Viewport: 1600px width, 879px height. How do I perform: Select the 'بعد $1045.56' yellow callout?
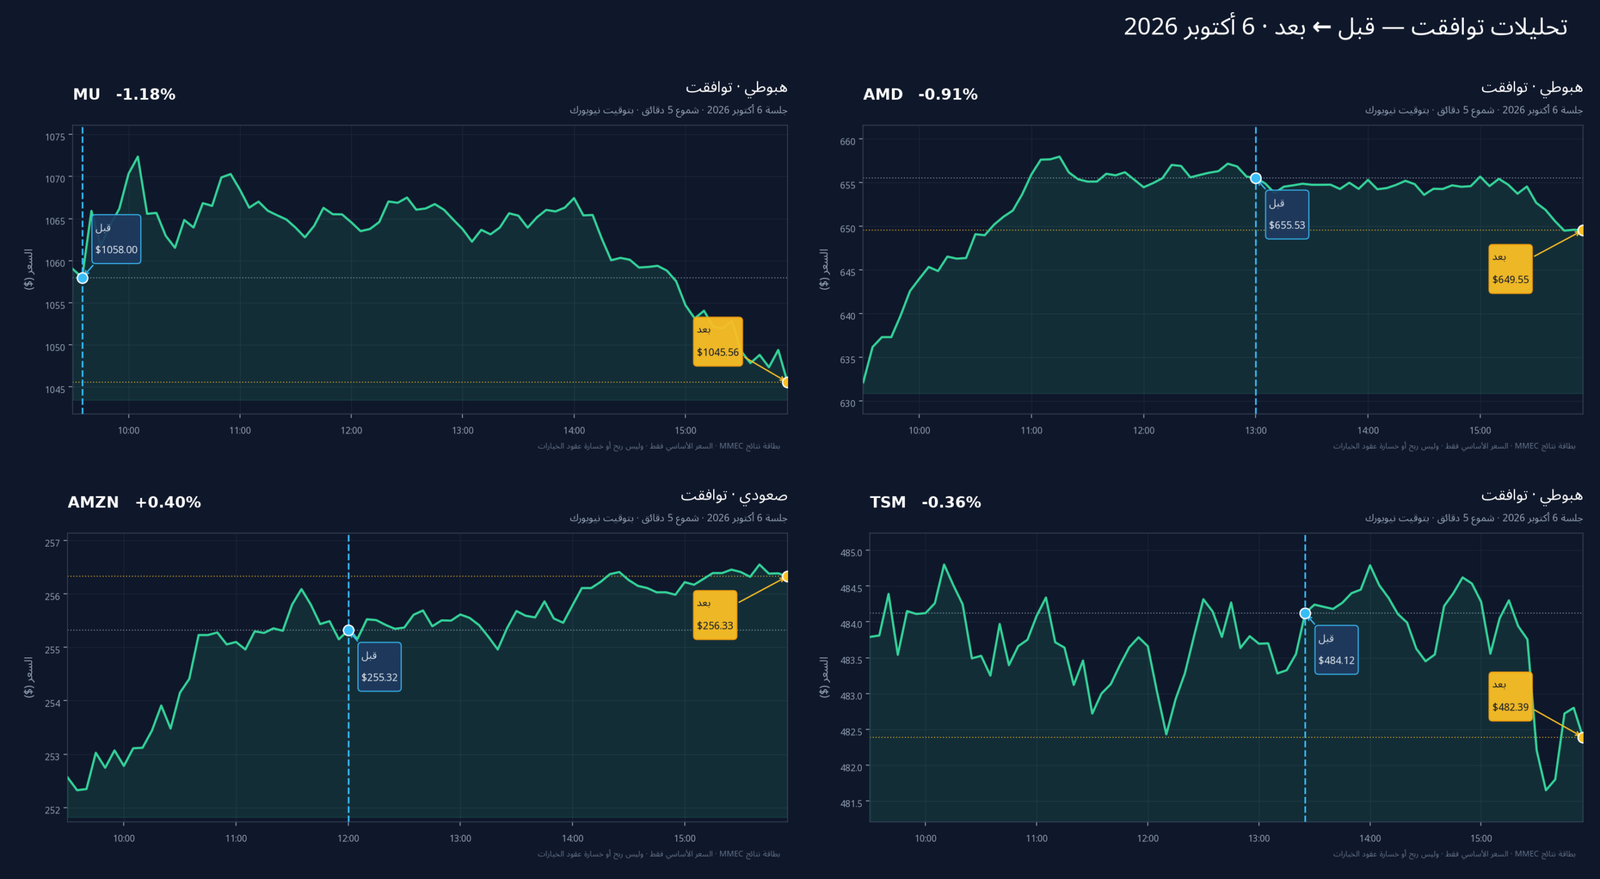coord(718,341)
